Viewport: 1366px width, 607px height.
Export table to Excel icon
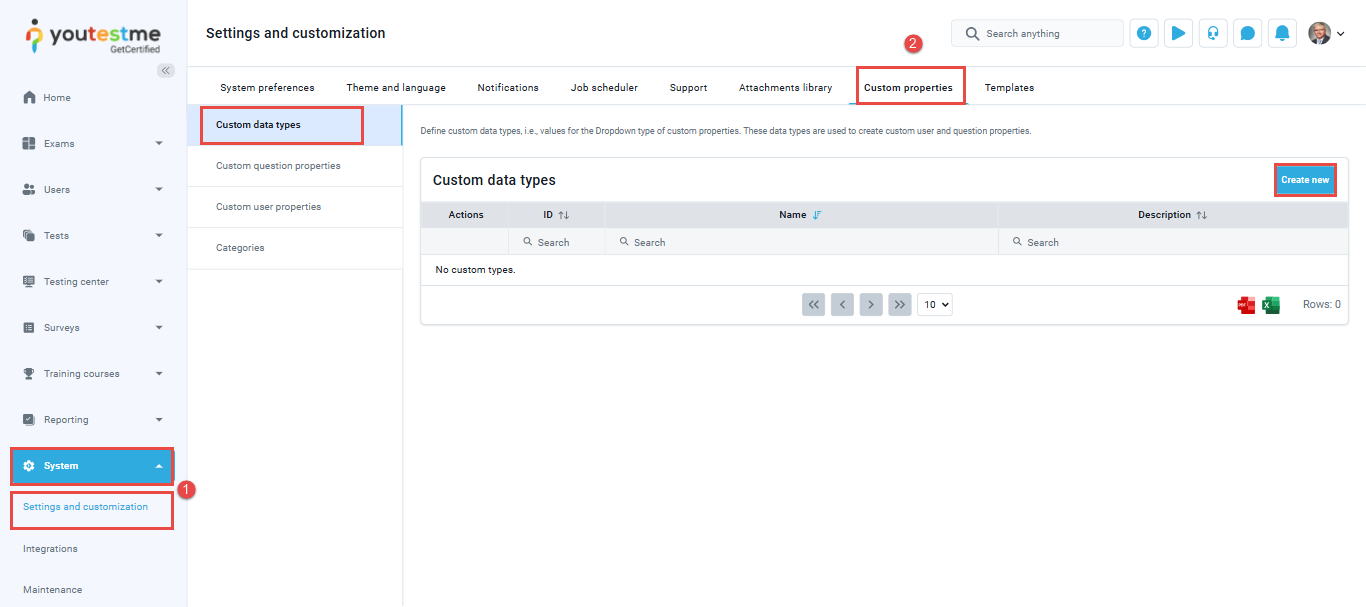[1271, 305]
